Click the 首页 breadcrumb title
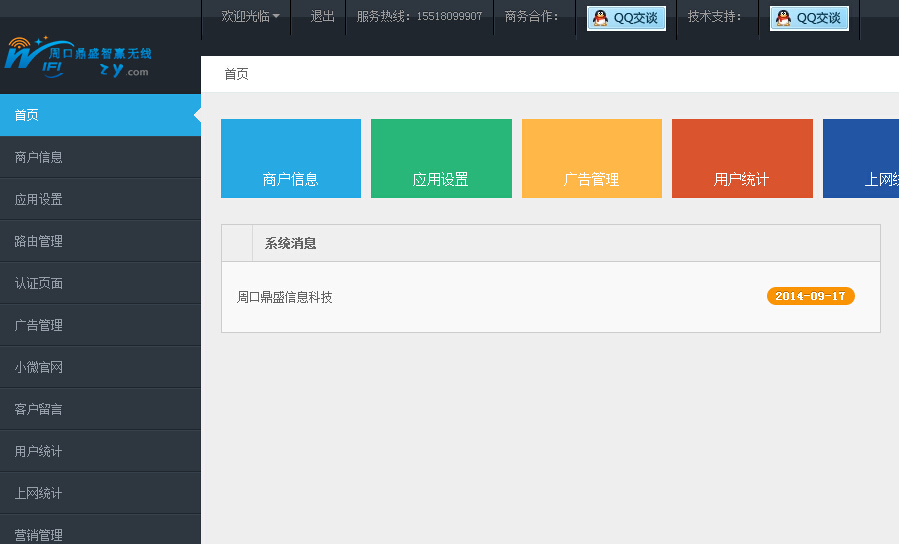 236,74
